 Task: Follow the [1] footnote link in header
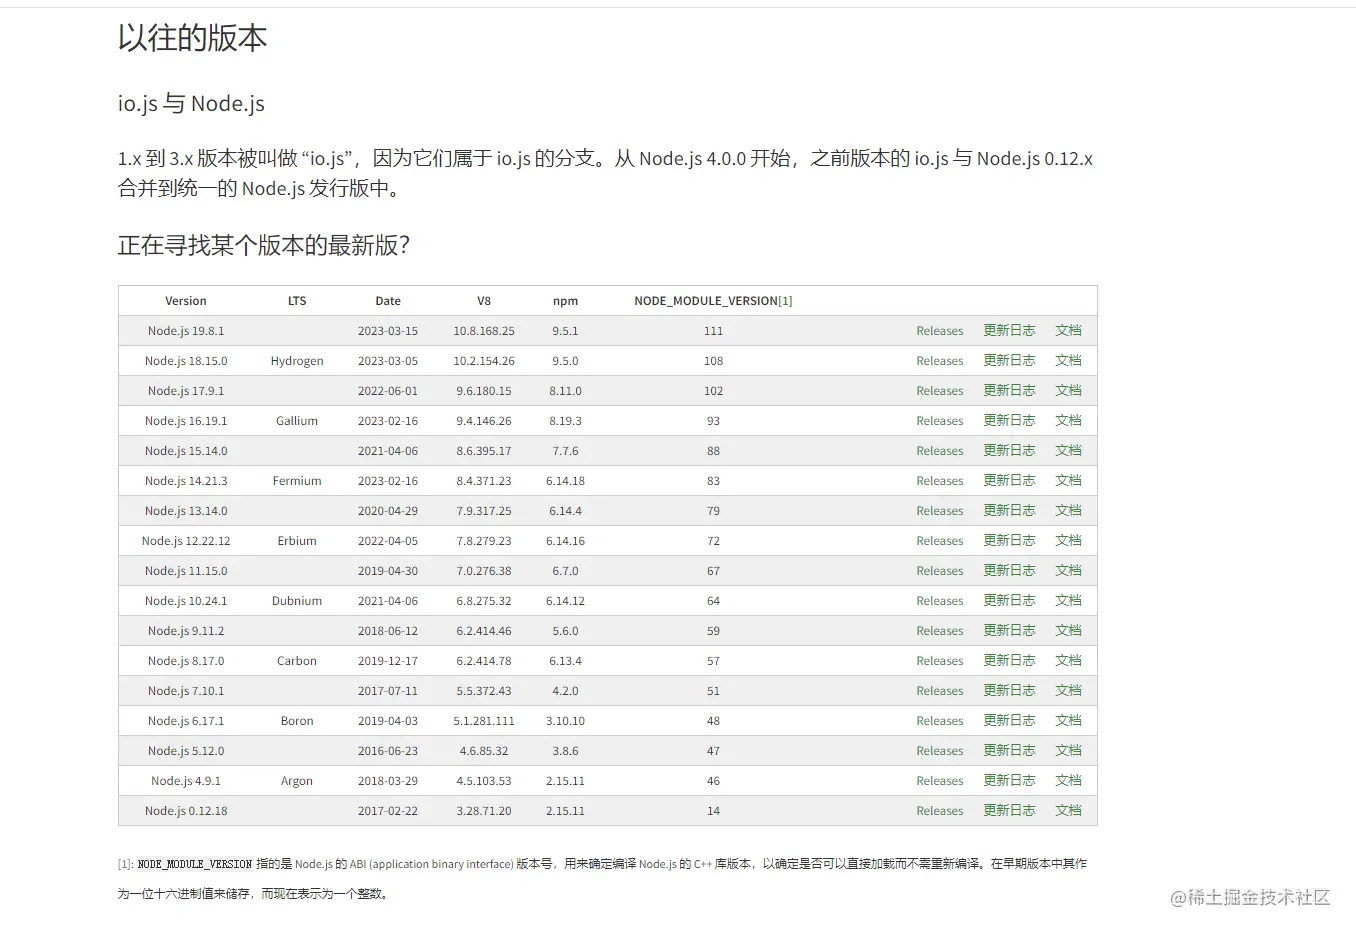pyautogui.click(x=785, y=301)
